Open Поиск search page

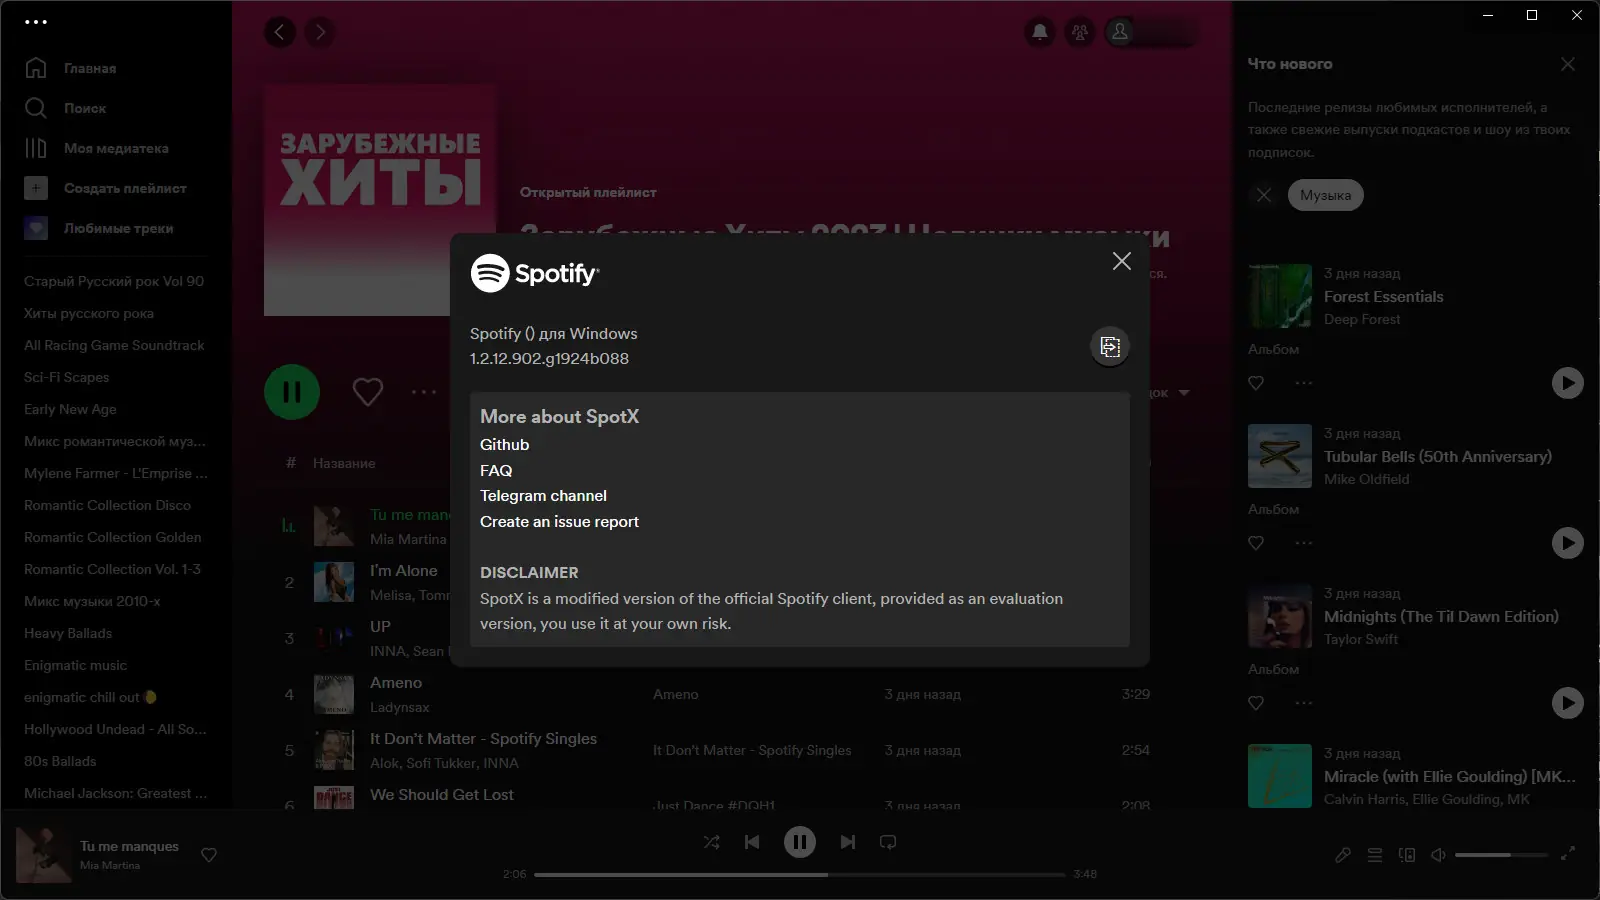[65, 108]
